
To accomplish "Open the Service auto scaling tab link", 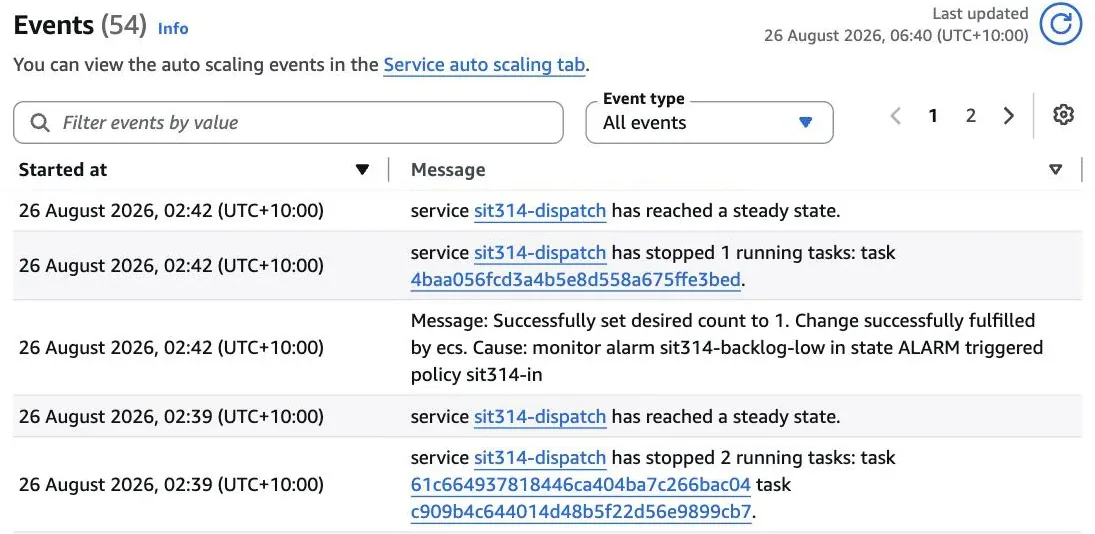I will (x=485, y=65).
